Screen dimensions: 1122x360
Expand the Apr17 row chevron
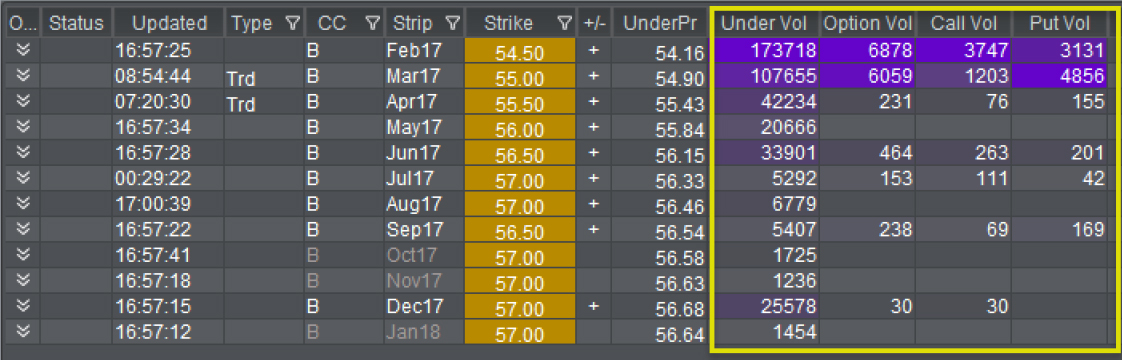[x=23, y=102]
